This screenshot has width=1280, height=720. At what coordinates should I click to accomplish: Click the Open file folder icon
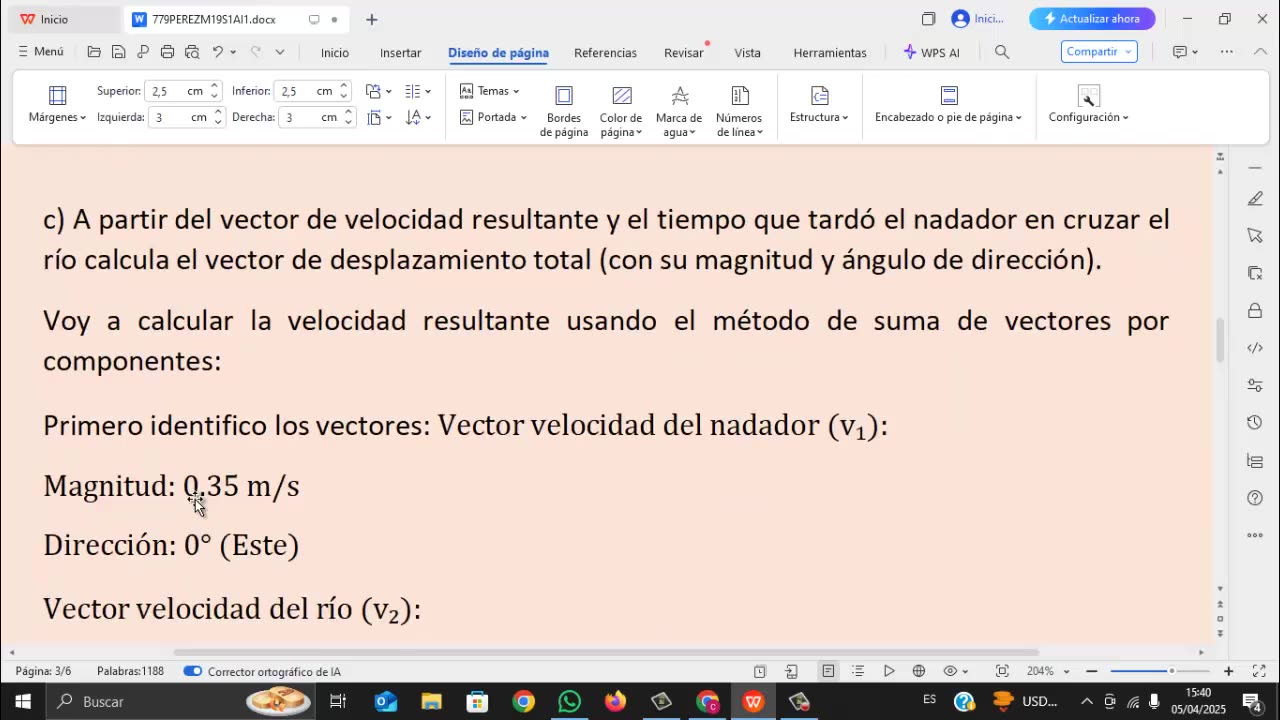point(94,52)
